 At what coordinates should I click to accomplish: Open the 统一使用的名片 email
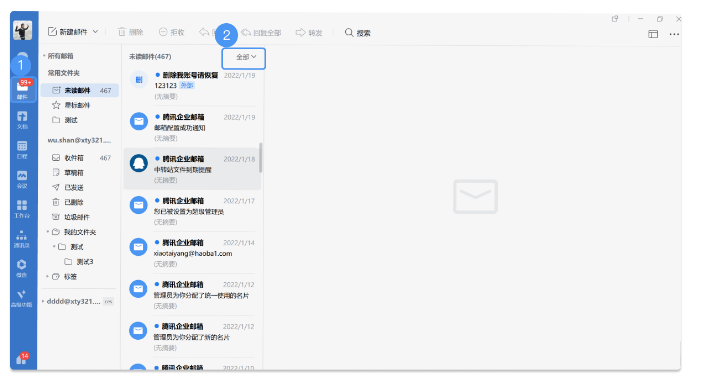[x=192, y=295]
